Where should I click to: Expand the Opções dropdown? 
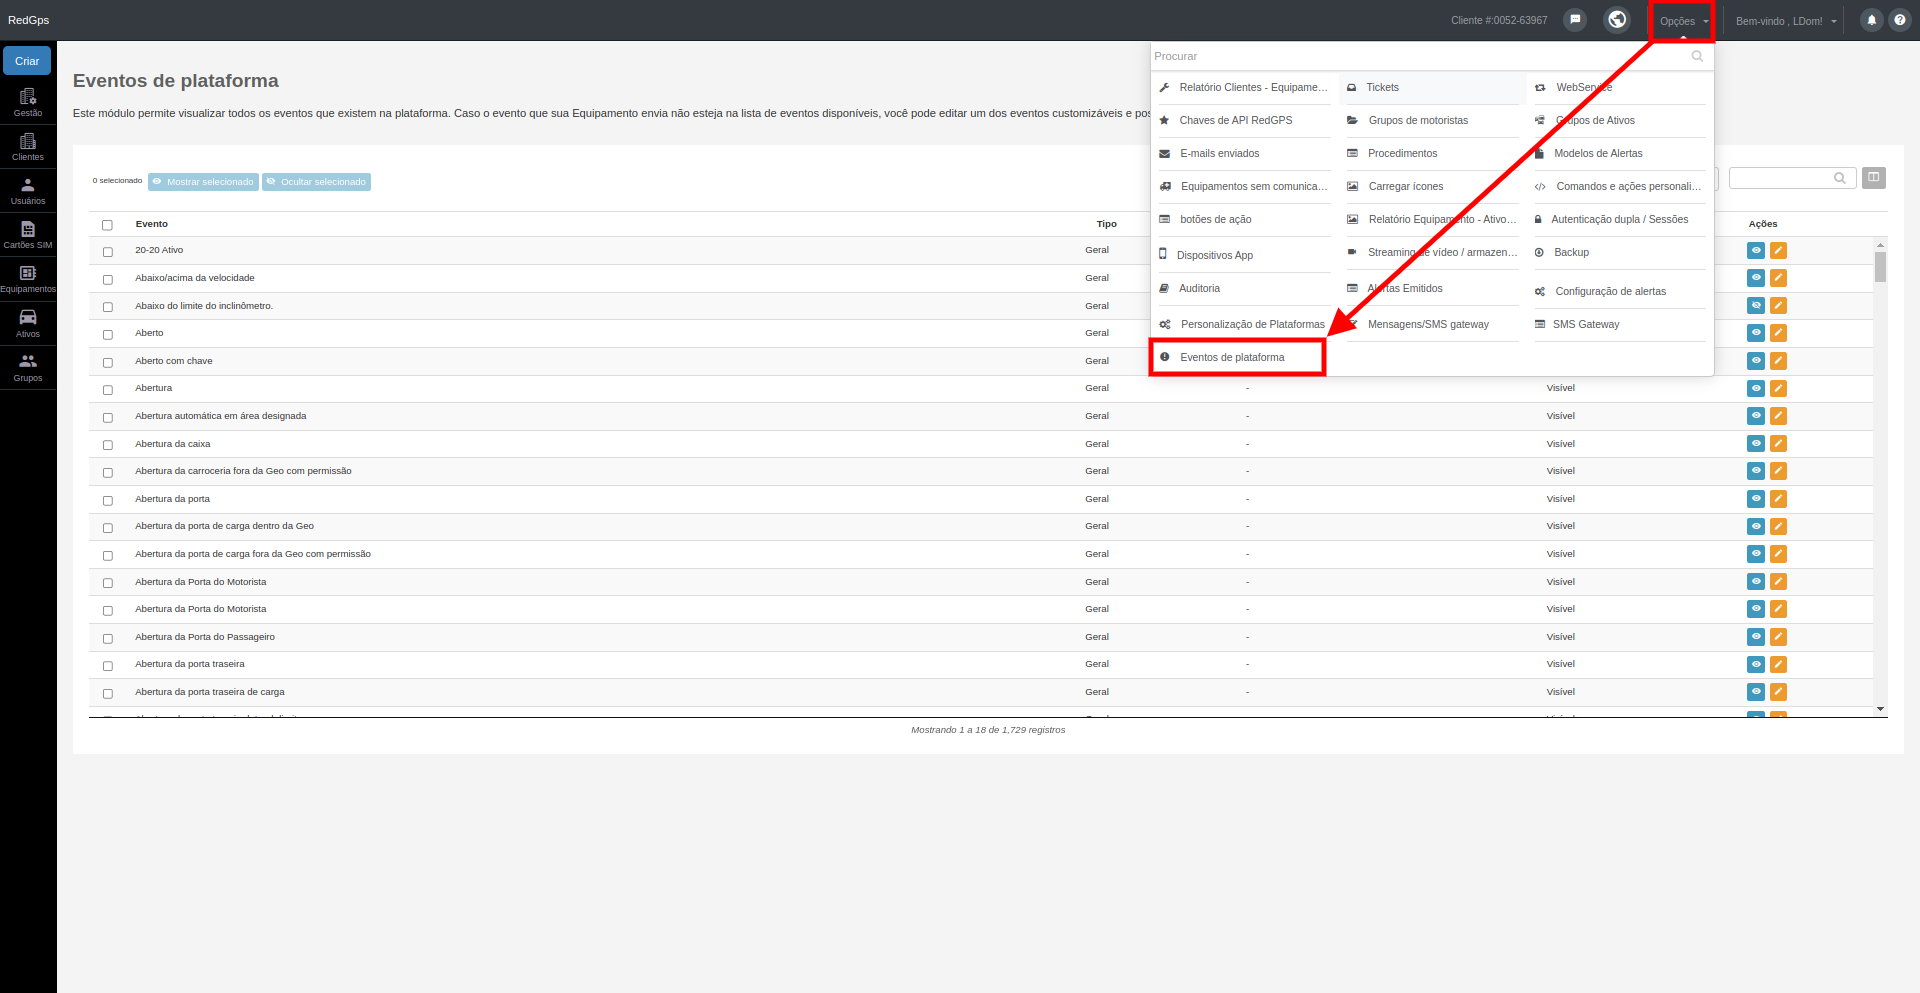click(x=1684, y=21)
